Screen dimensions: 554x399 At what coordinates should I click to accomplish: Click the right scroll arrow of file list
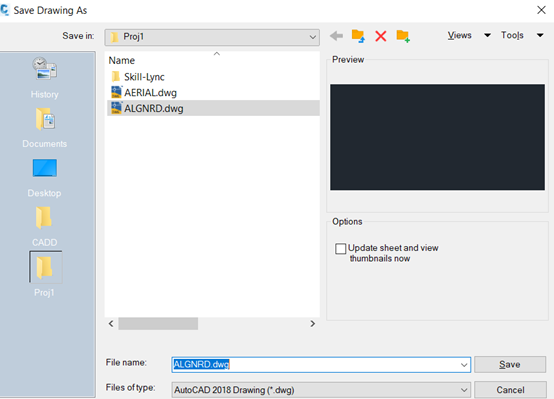click(312, 323)
